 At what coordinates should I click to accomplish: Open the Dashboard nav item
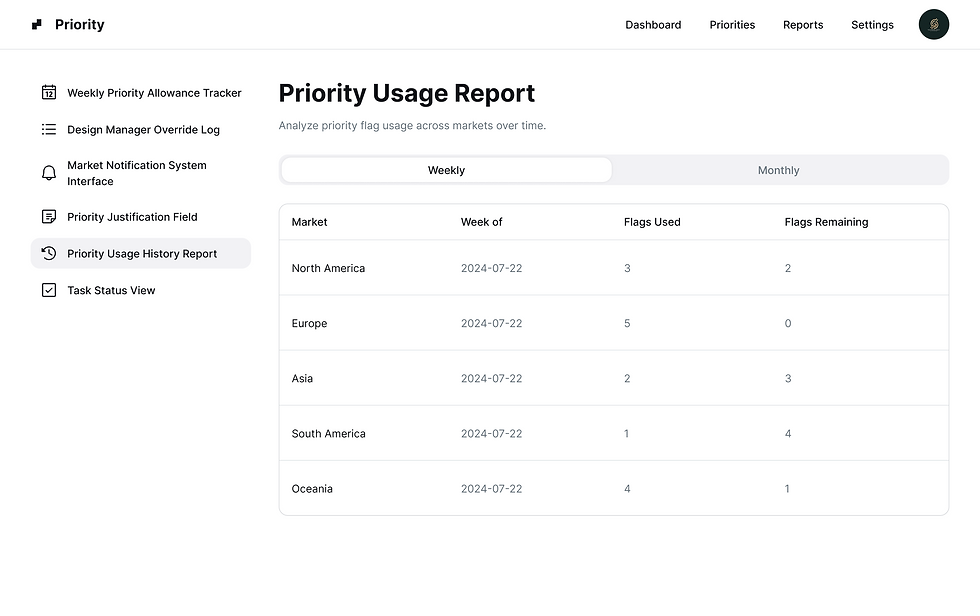coord(653,25)
